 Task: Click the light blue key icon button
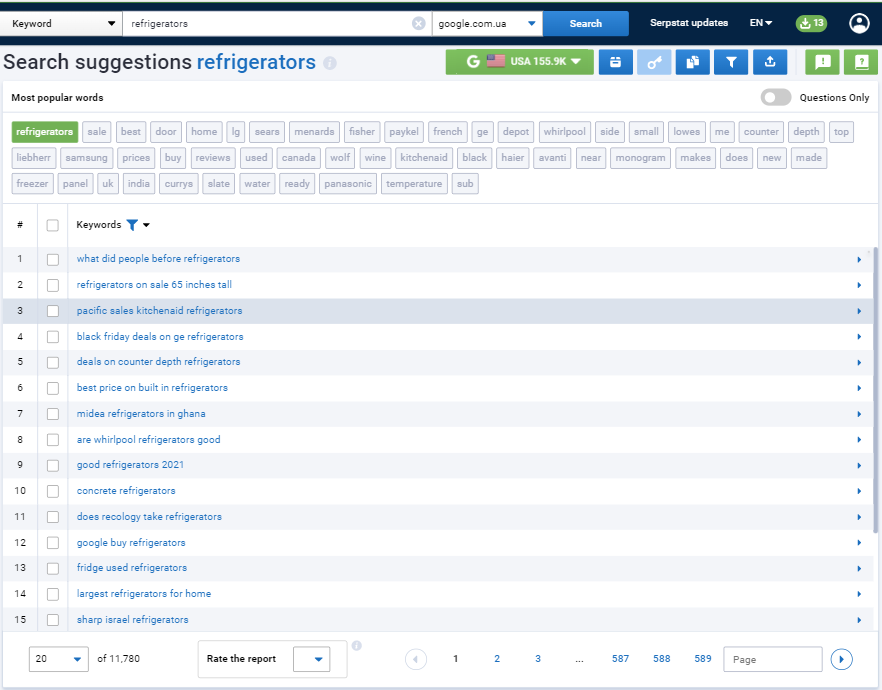(x=654, y=62)
